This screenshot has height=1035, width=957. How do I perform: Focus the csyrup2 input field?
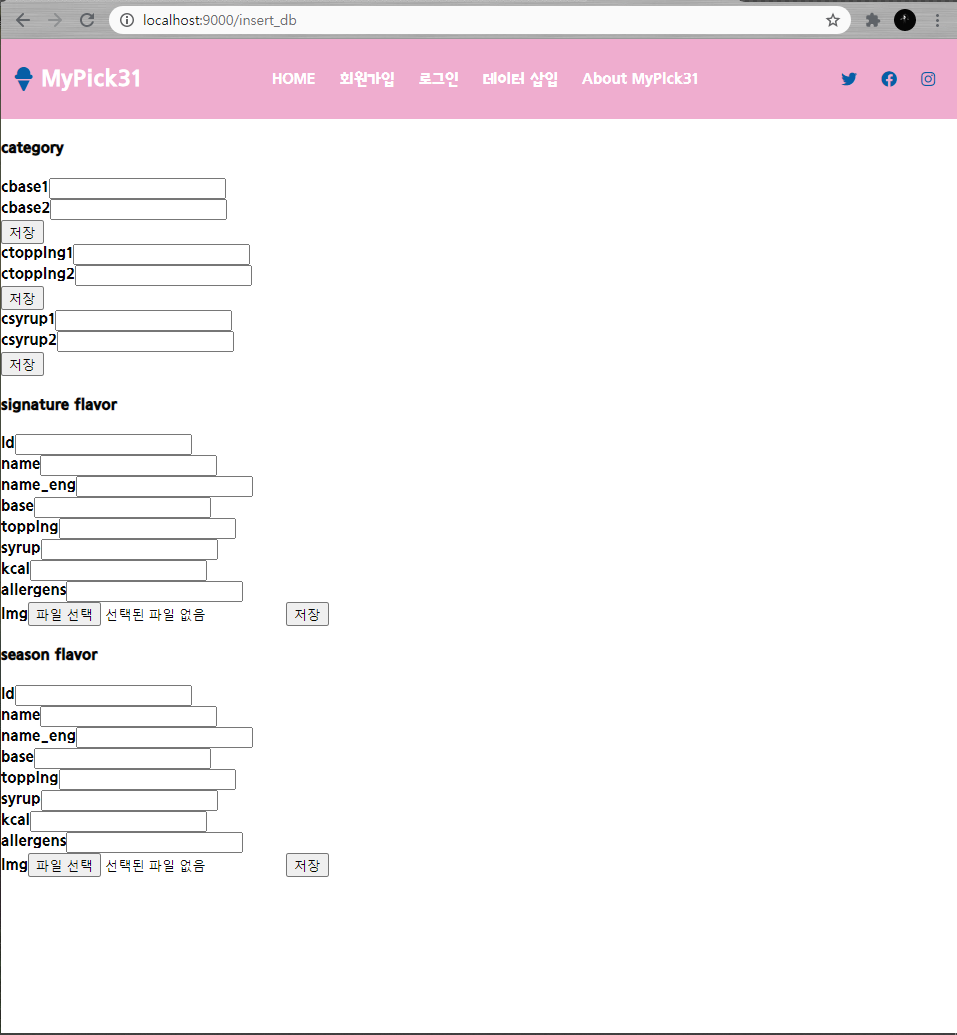146,341
